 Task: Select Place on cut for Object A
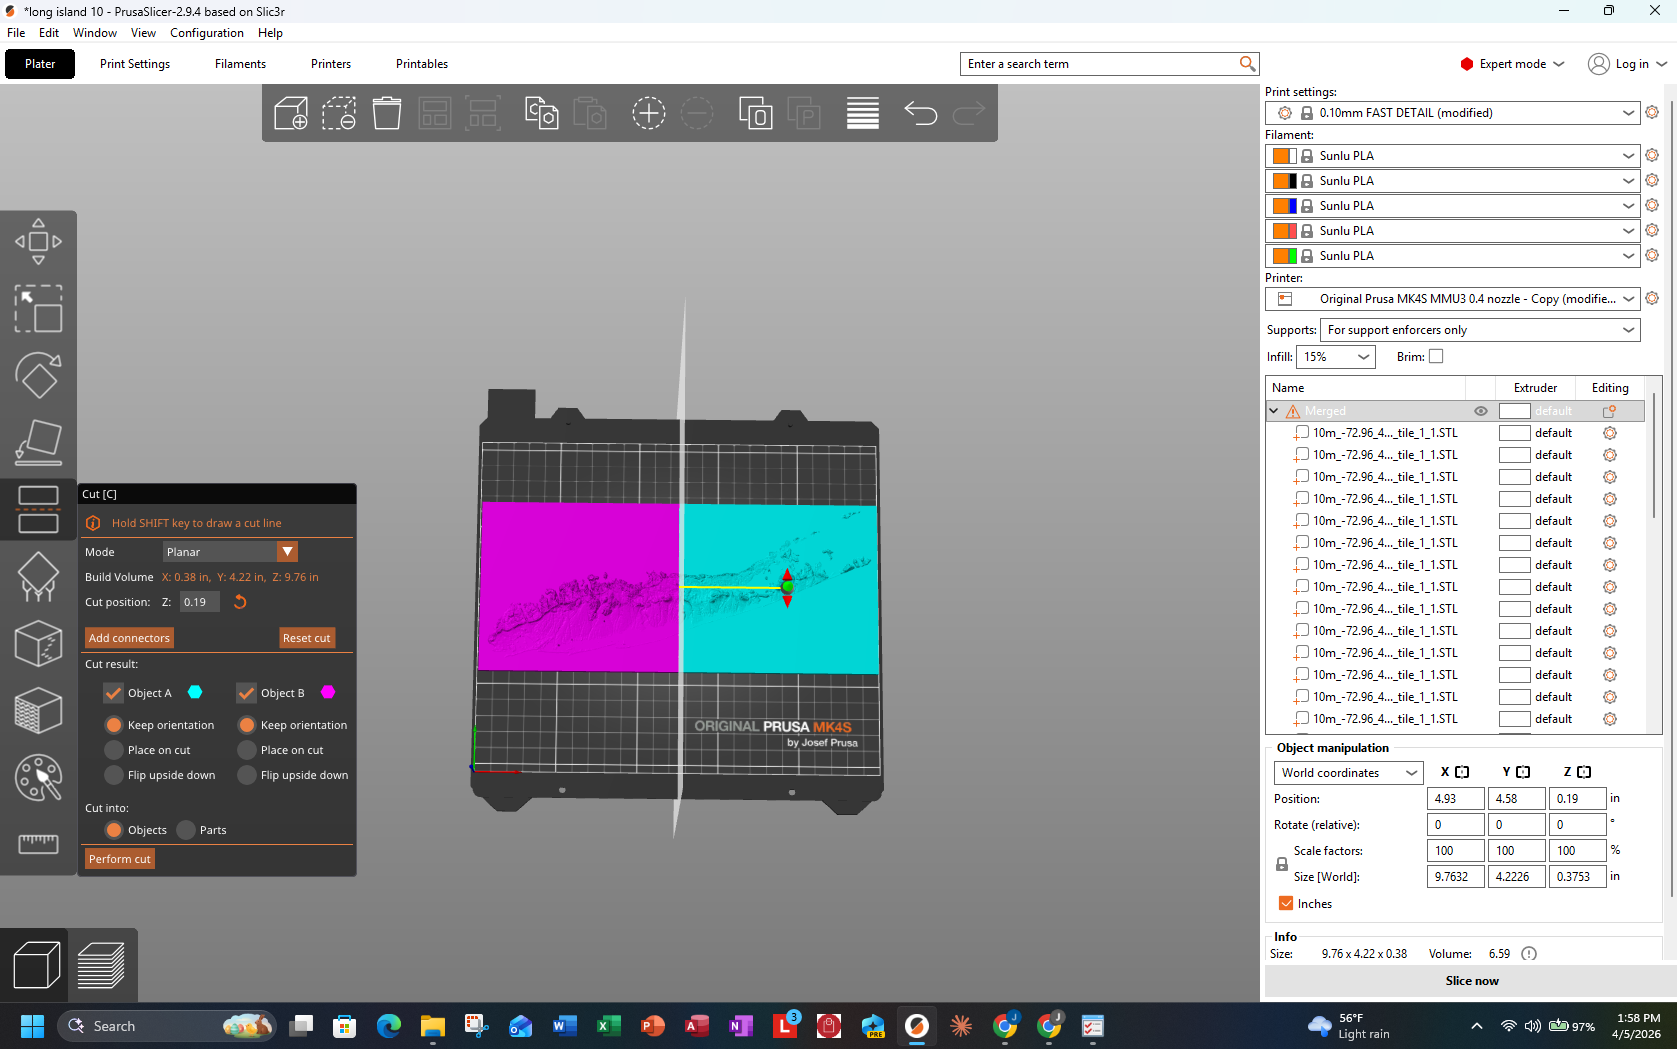(x=113, y=750)
